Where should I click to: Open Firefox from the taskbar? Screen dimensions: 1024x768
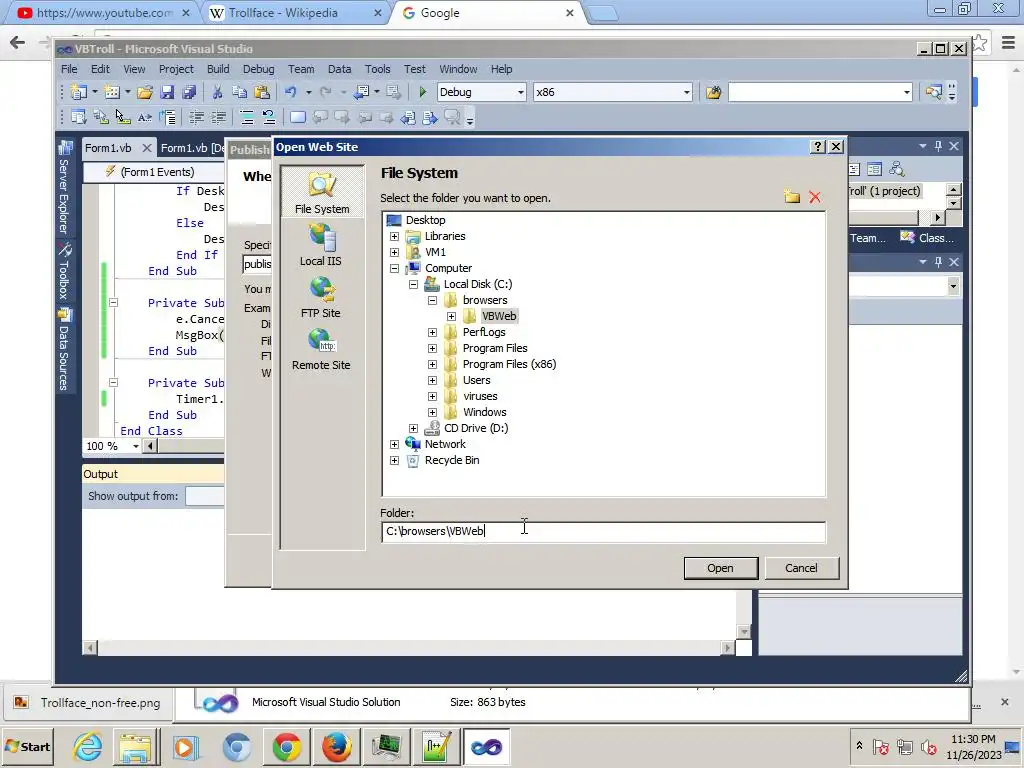coord(336,746)
